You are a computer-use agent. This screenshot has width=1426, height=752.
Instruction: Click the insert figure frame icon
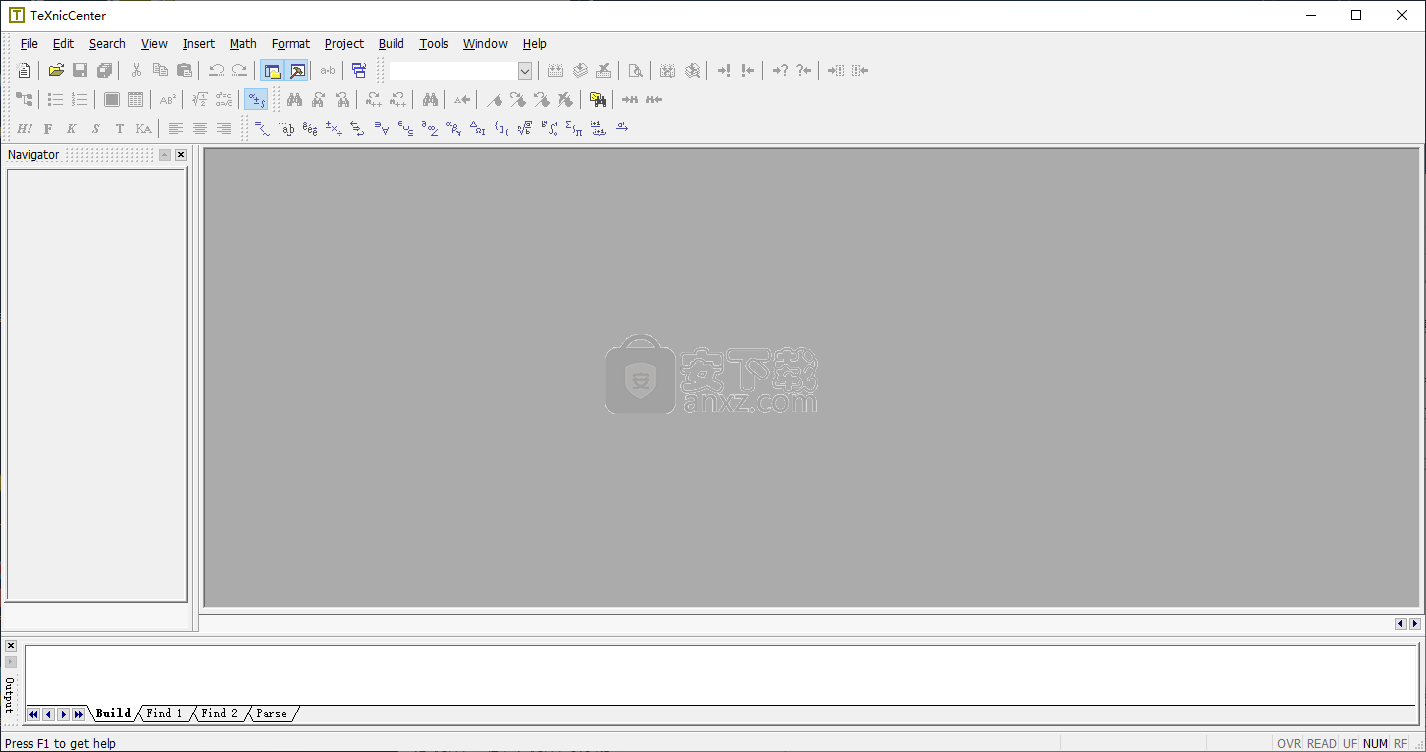112,100
